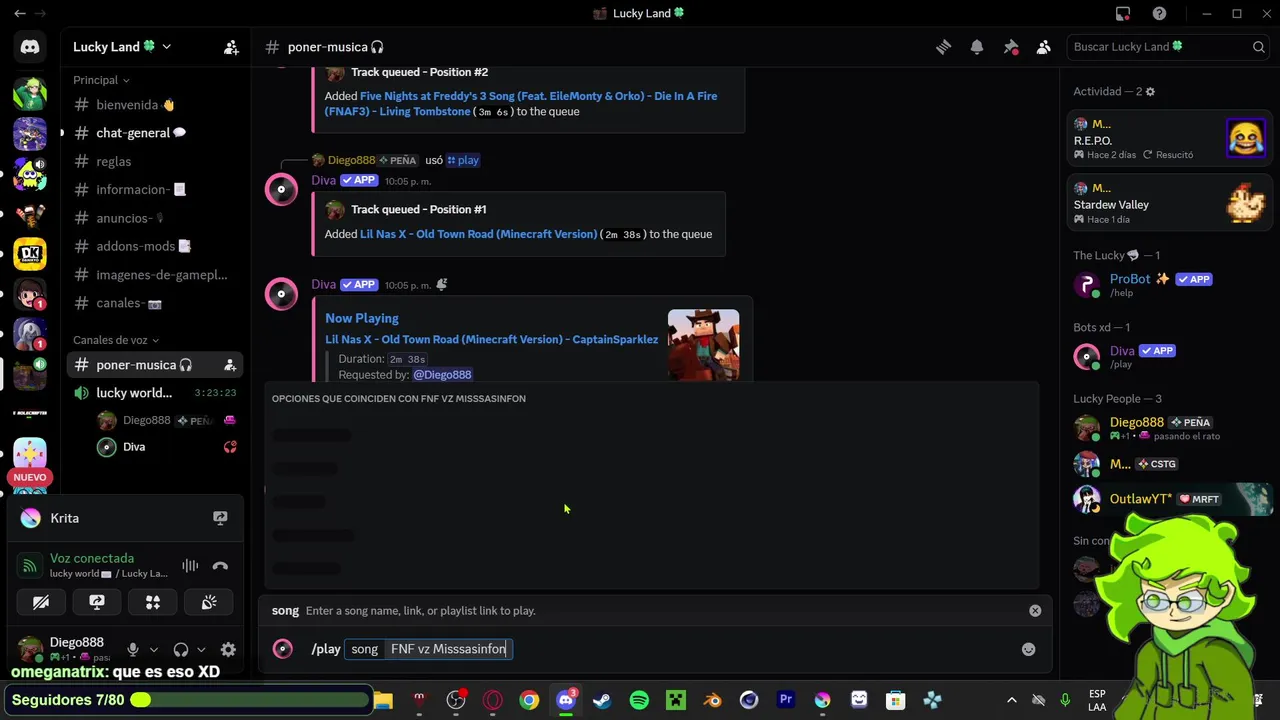Open Steam from the taskbar
1280x720 pixels.
[x=602, y=700]
